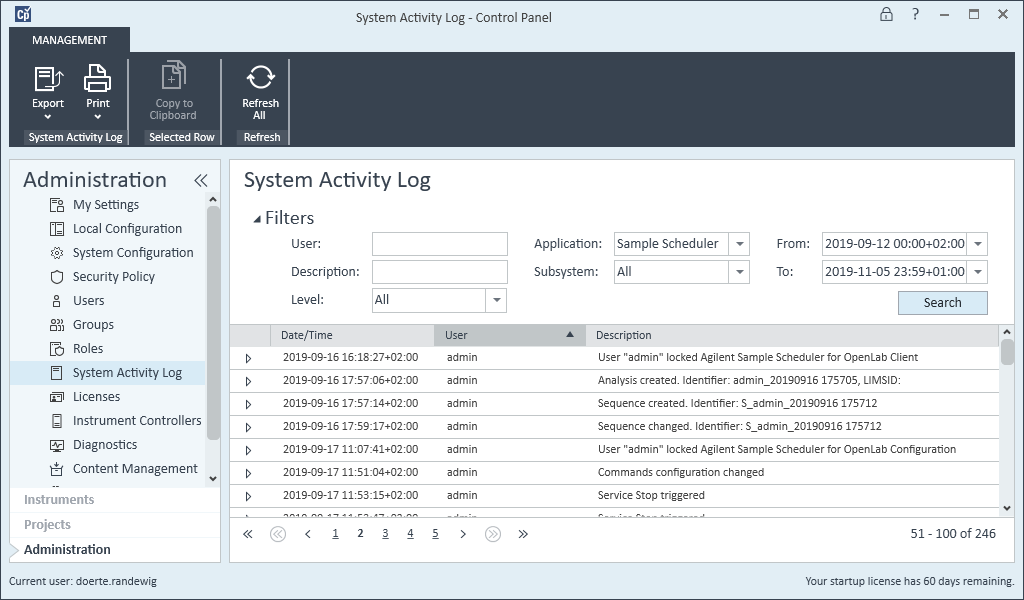Click the Search button
Image resolution: width=1024 pixels, height=600 pixels.
click(x=942, y=303)
